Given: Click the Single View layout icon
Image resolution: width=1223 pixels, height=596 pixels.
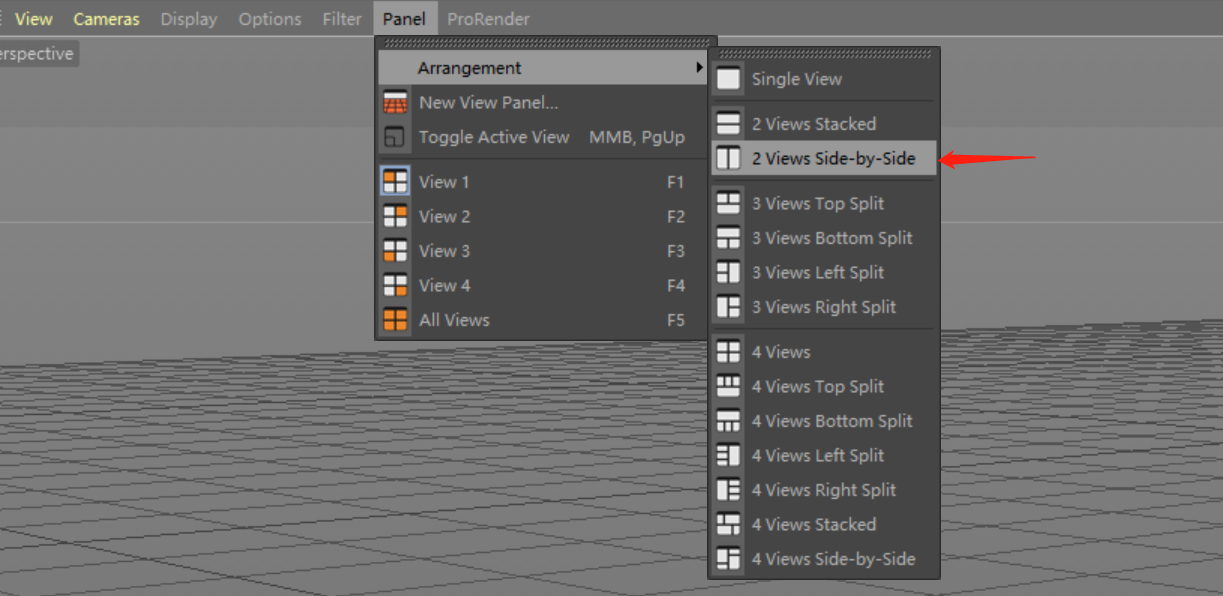Looking at the screenshot, I should 729,79.
